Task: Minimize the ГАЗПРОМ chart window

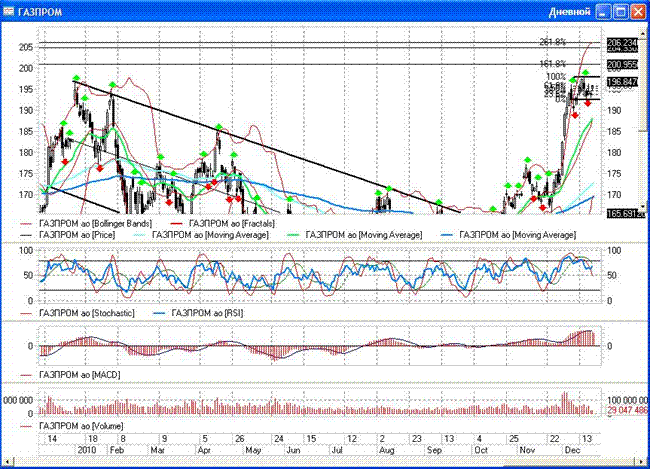Action: coord(603,12)
